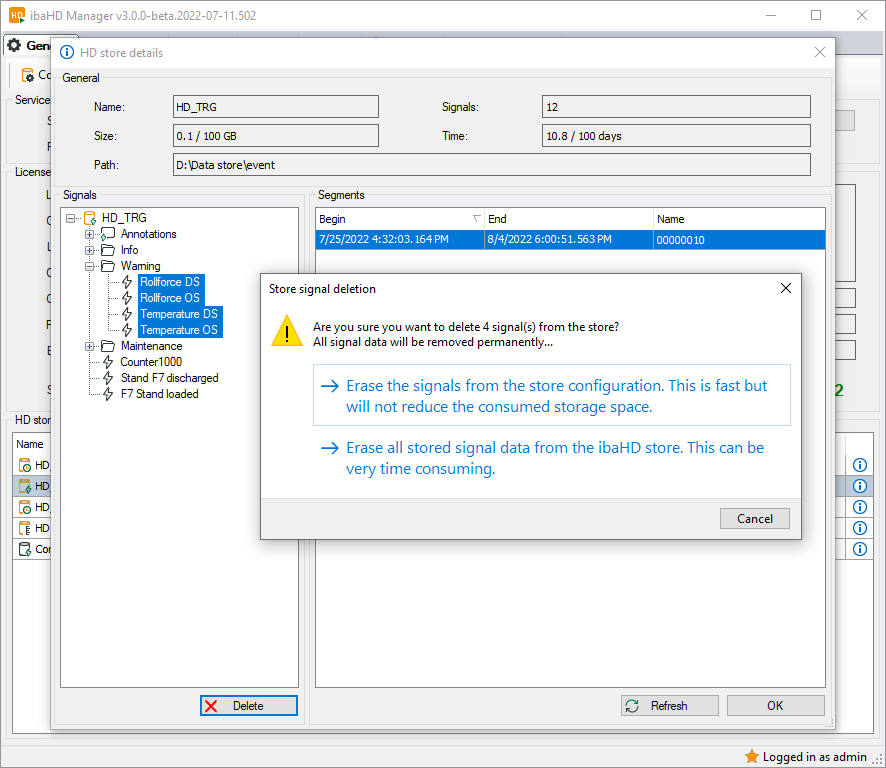Click the Name column header in Segments
The width and height of the screenshot is (886, 768).
click(739, 219)
